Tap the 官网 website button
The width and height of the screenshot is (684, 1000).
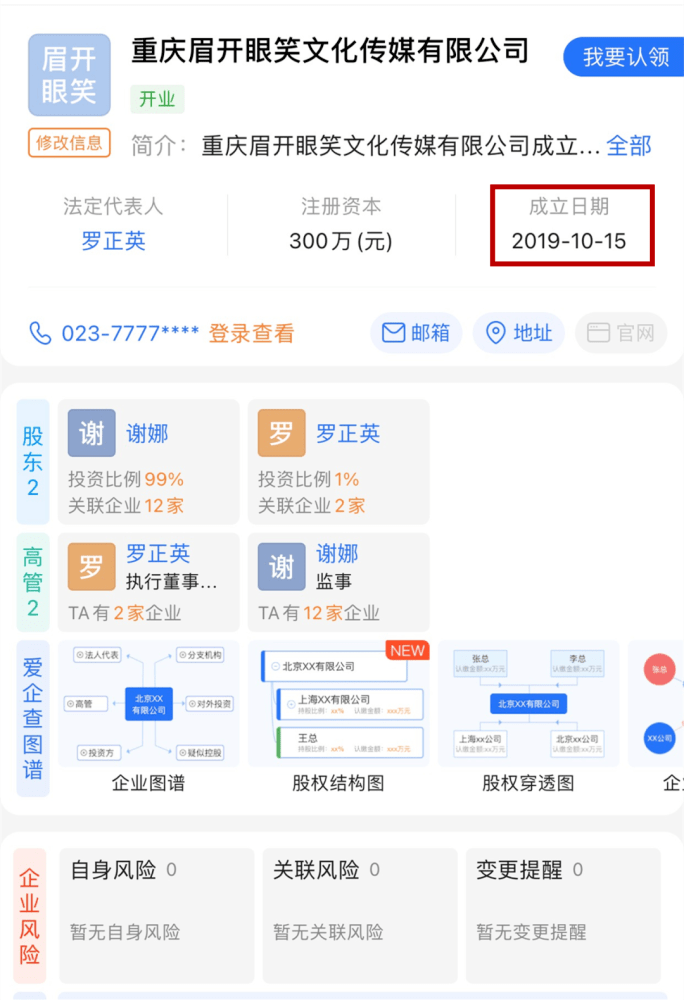(x=621, y=333)
